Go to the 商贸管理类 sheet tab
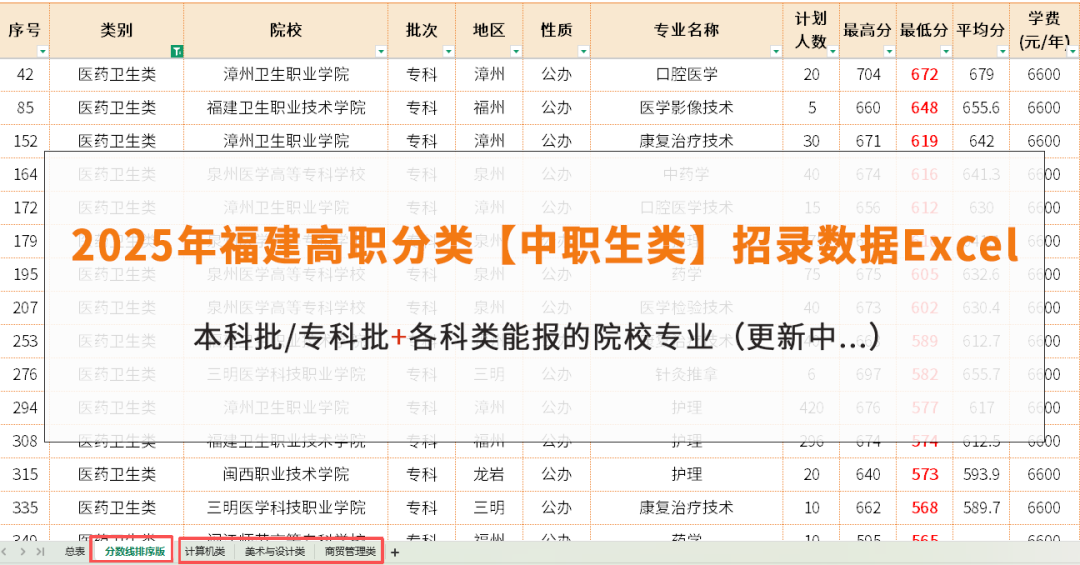The width and height of the screenshot is (1080, 565). point(350,551)
